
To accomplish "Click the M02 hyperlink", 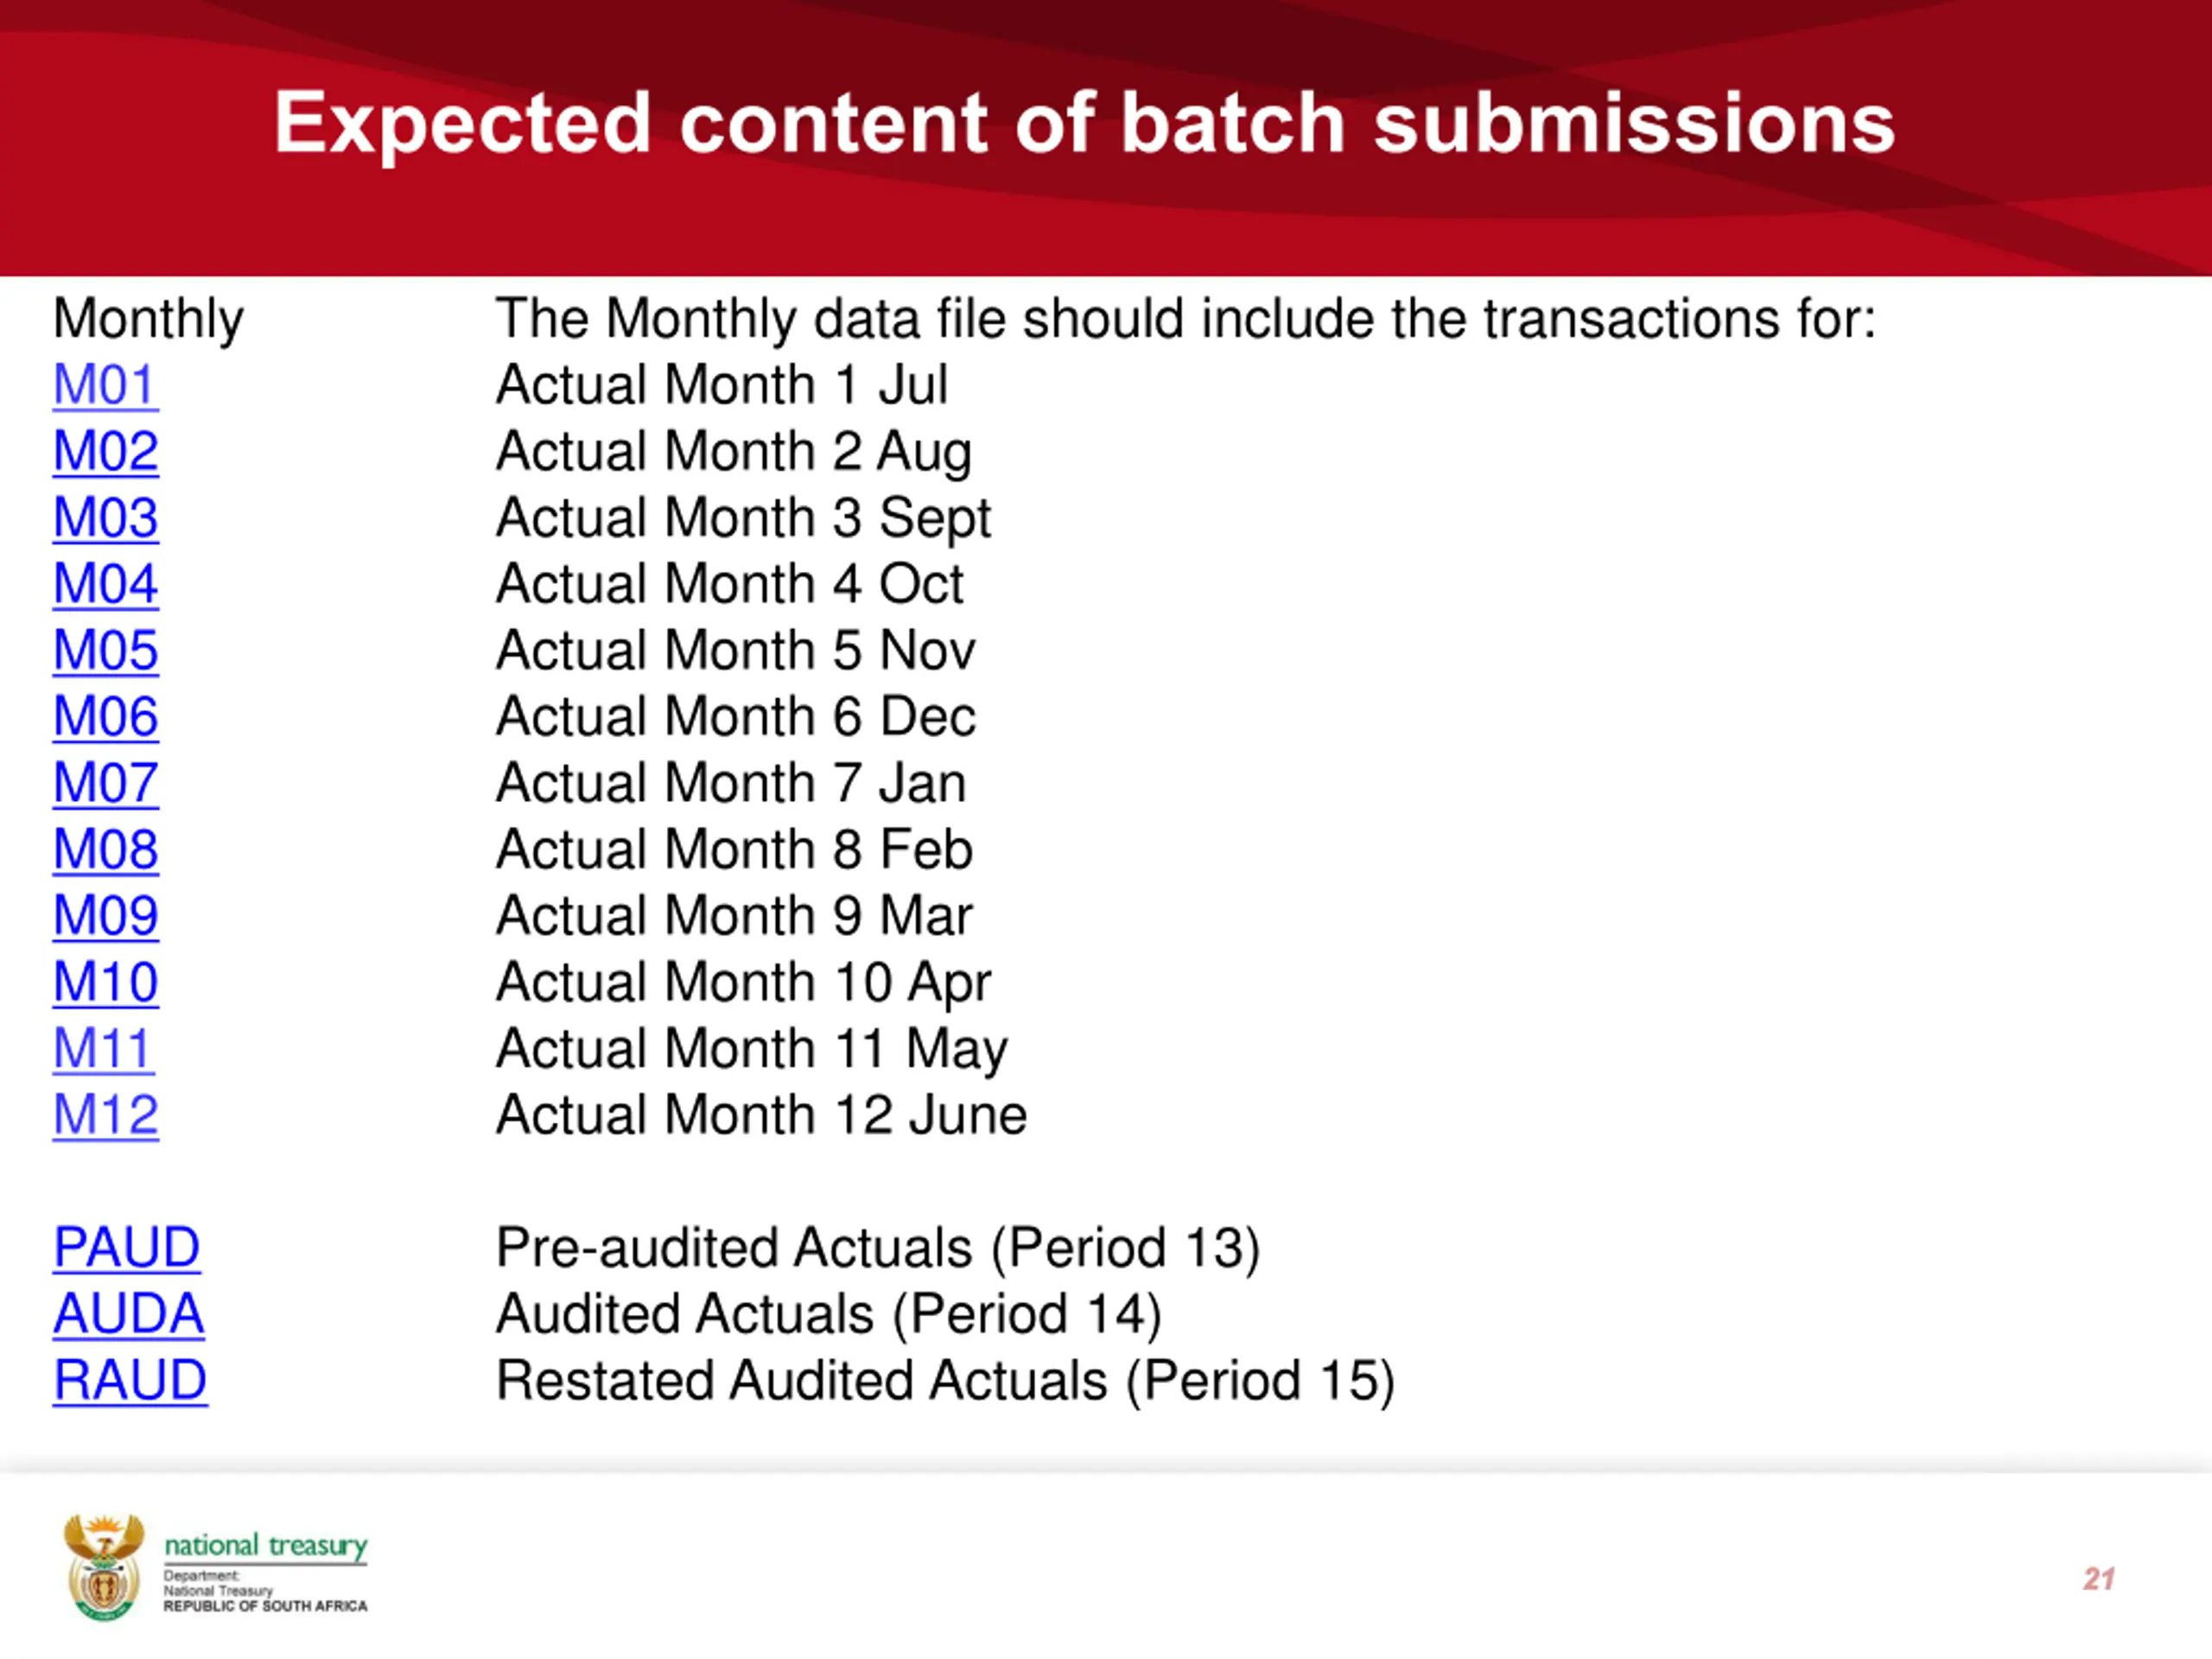I will point(105,451).
